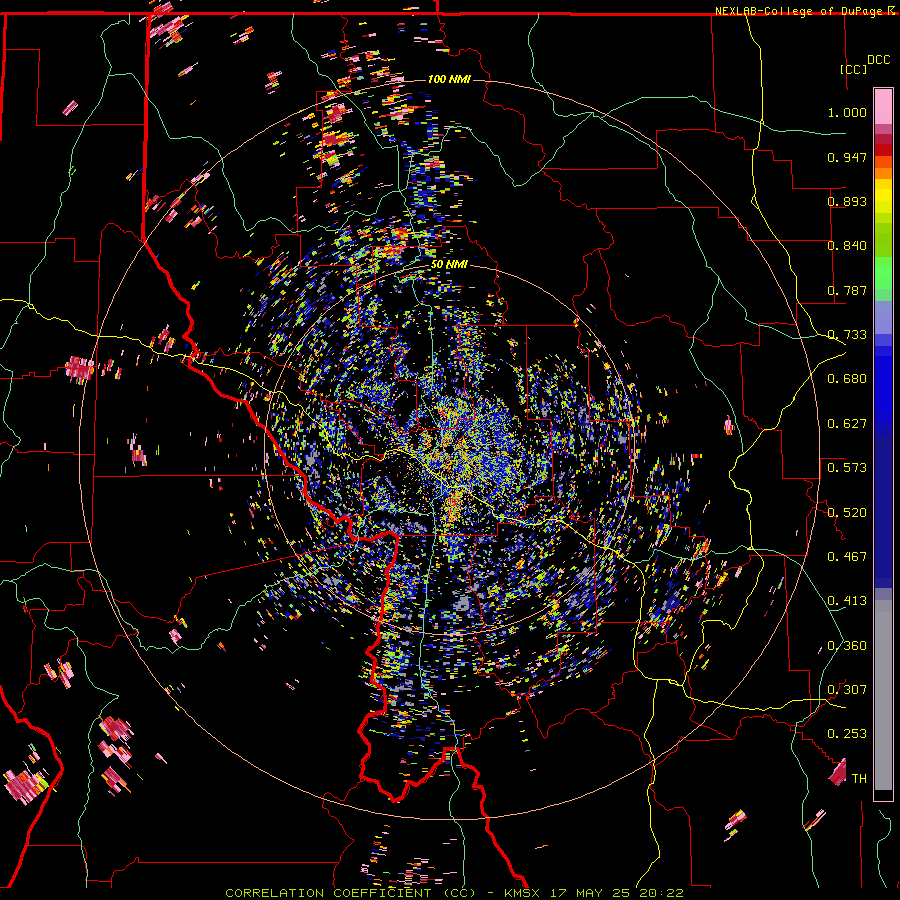Screen dimensions: 900x900
Task: Click the 1.000 value on the color scale
Action: [847, 112]
